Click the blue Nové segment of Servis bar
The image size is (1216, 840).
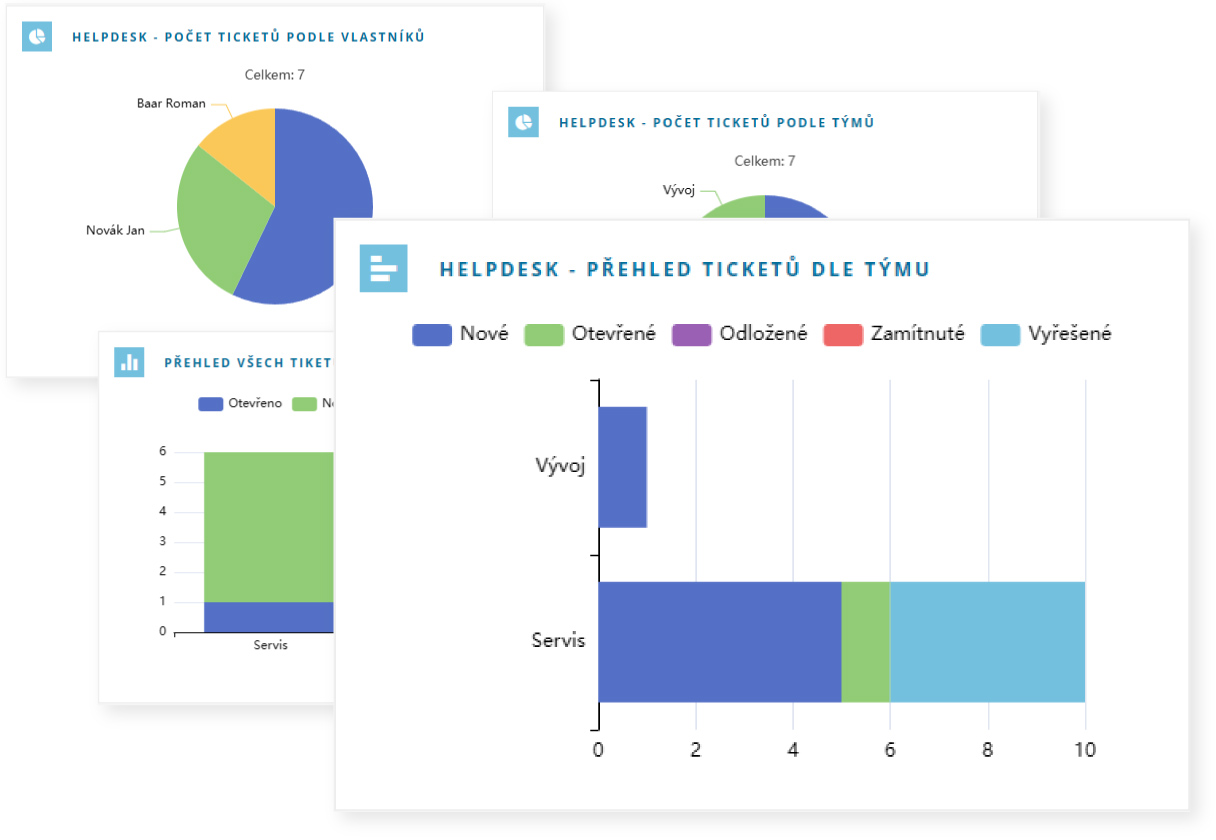click(719, 641)
